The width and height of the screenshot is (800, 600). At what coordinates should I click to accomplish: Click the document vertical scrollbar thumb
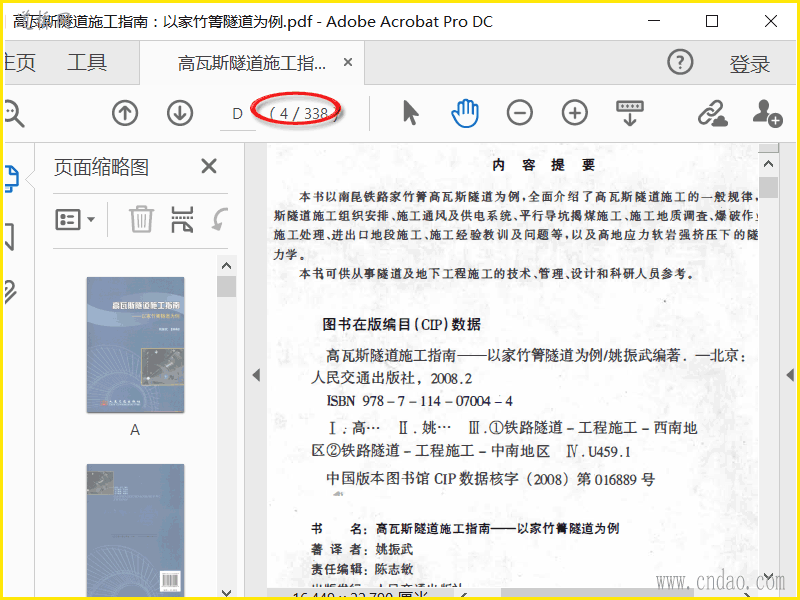tap(768, 187)
